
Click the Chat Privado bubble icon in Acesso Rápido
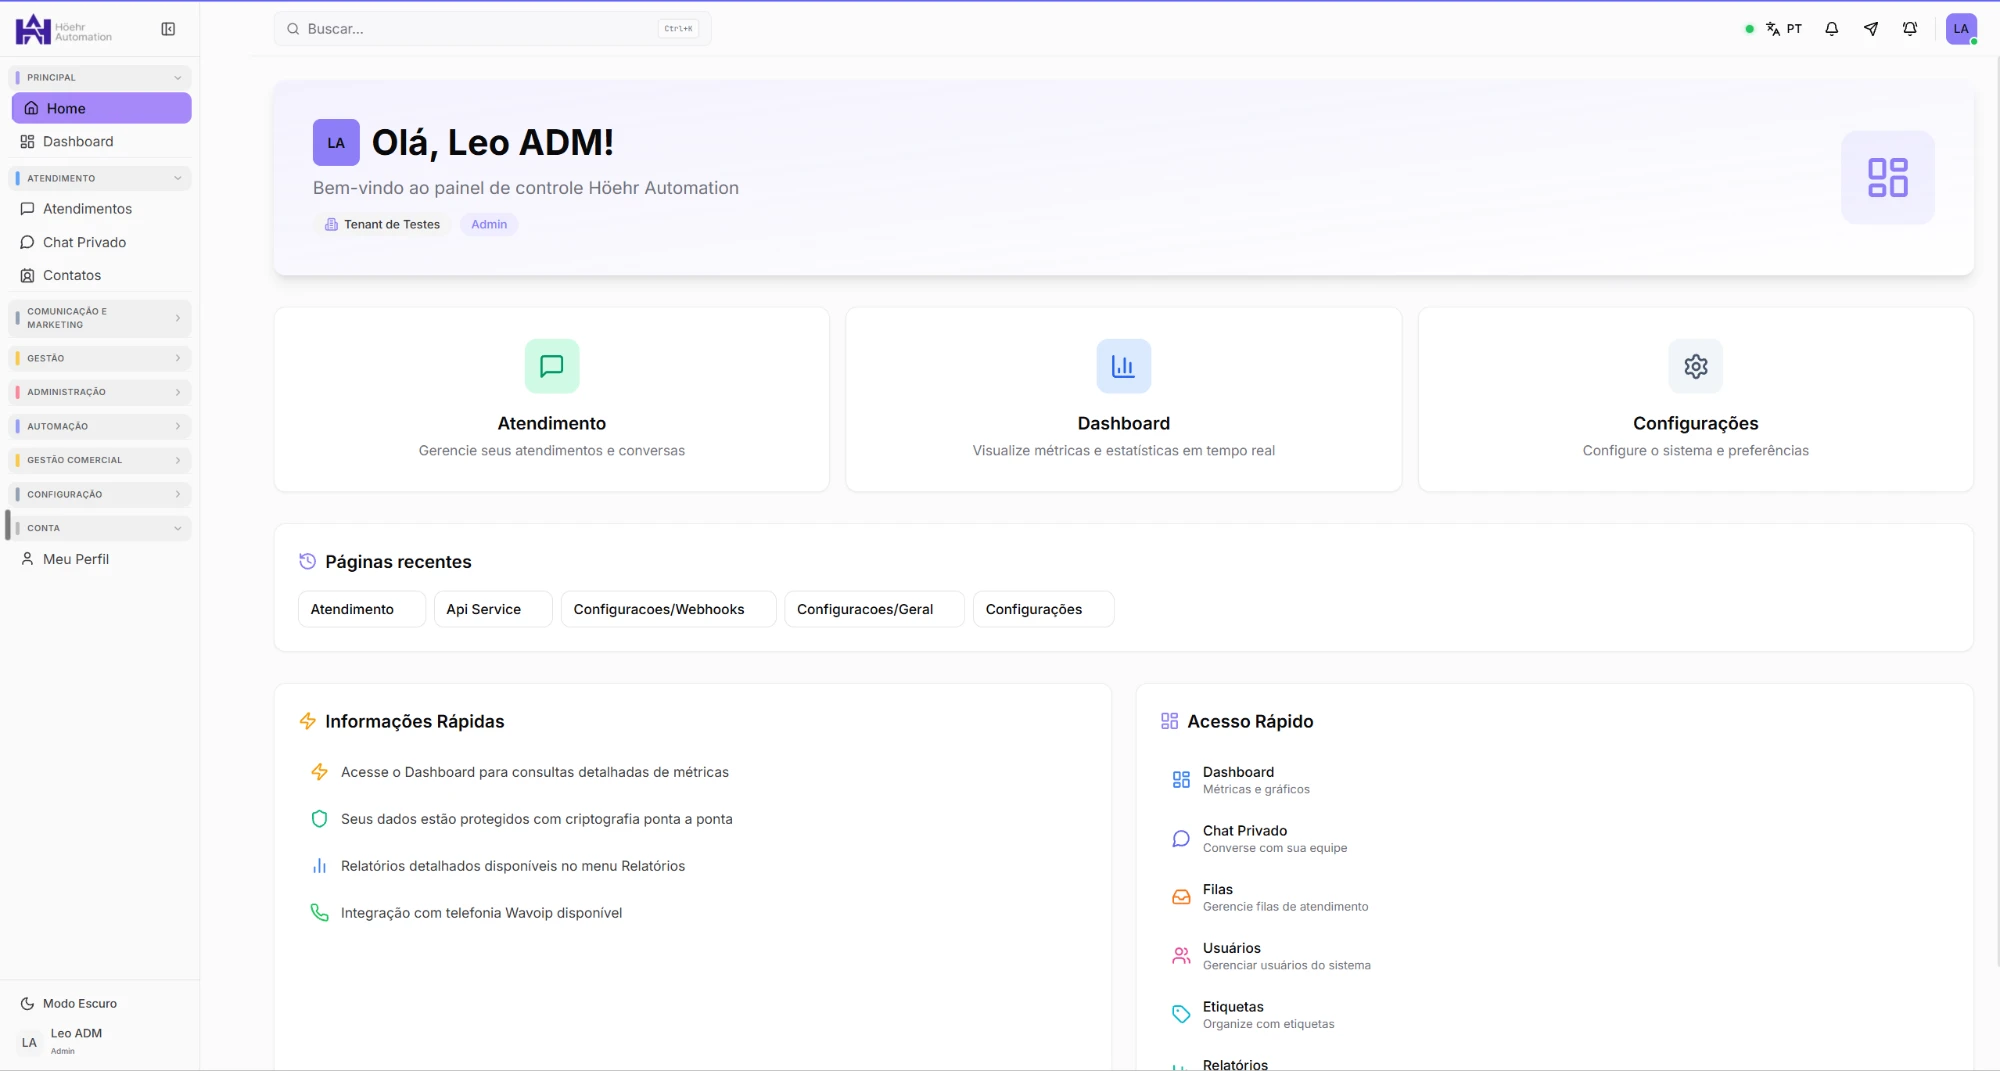point(1181,839)
